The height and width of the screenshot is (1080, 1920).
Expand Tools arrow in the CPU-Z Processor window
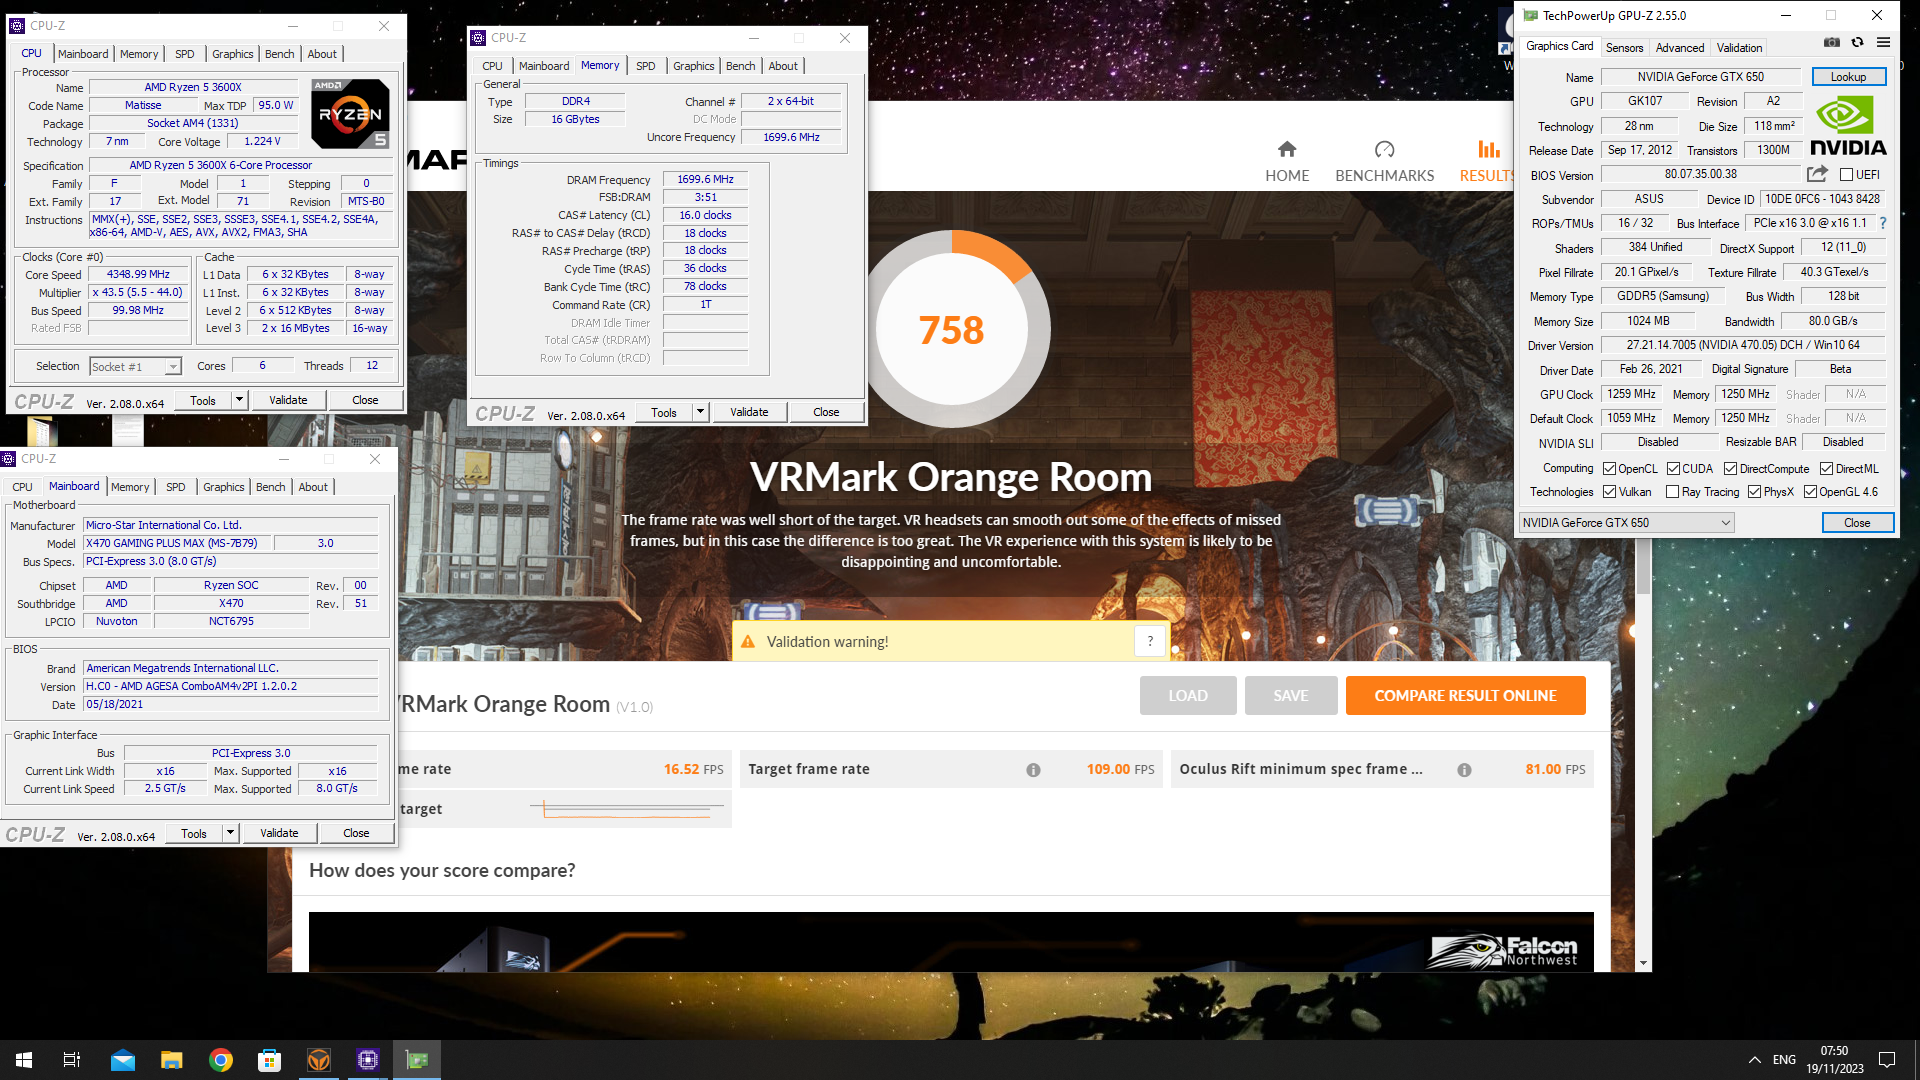[239, 400]
